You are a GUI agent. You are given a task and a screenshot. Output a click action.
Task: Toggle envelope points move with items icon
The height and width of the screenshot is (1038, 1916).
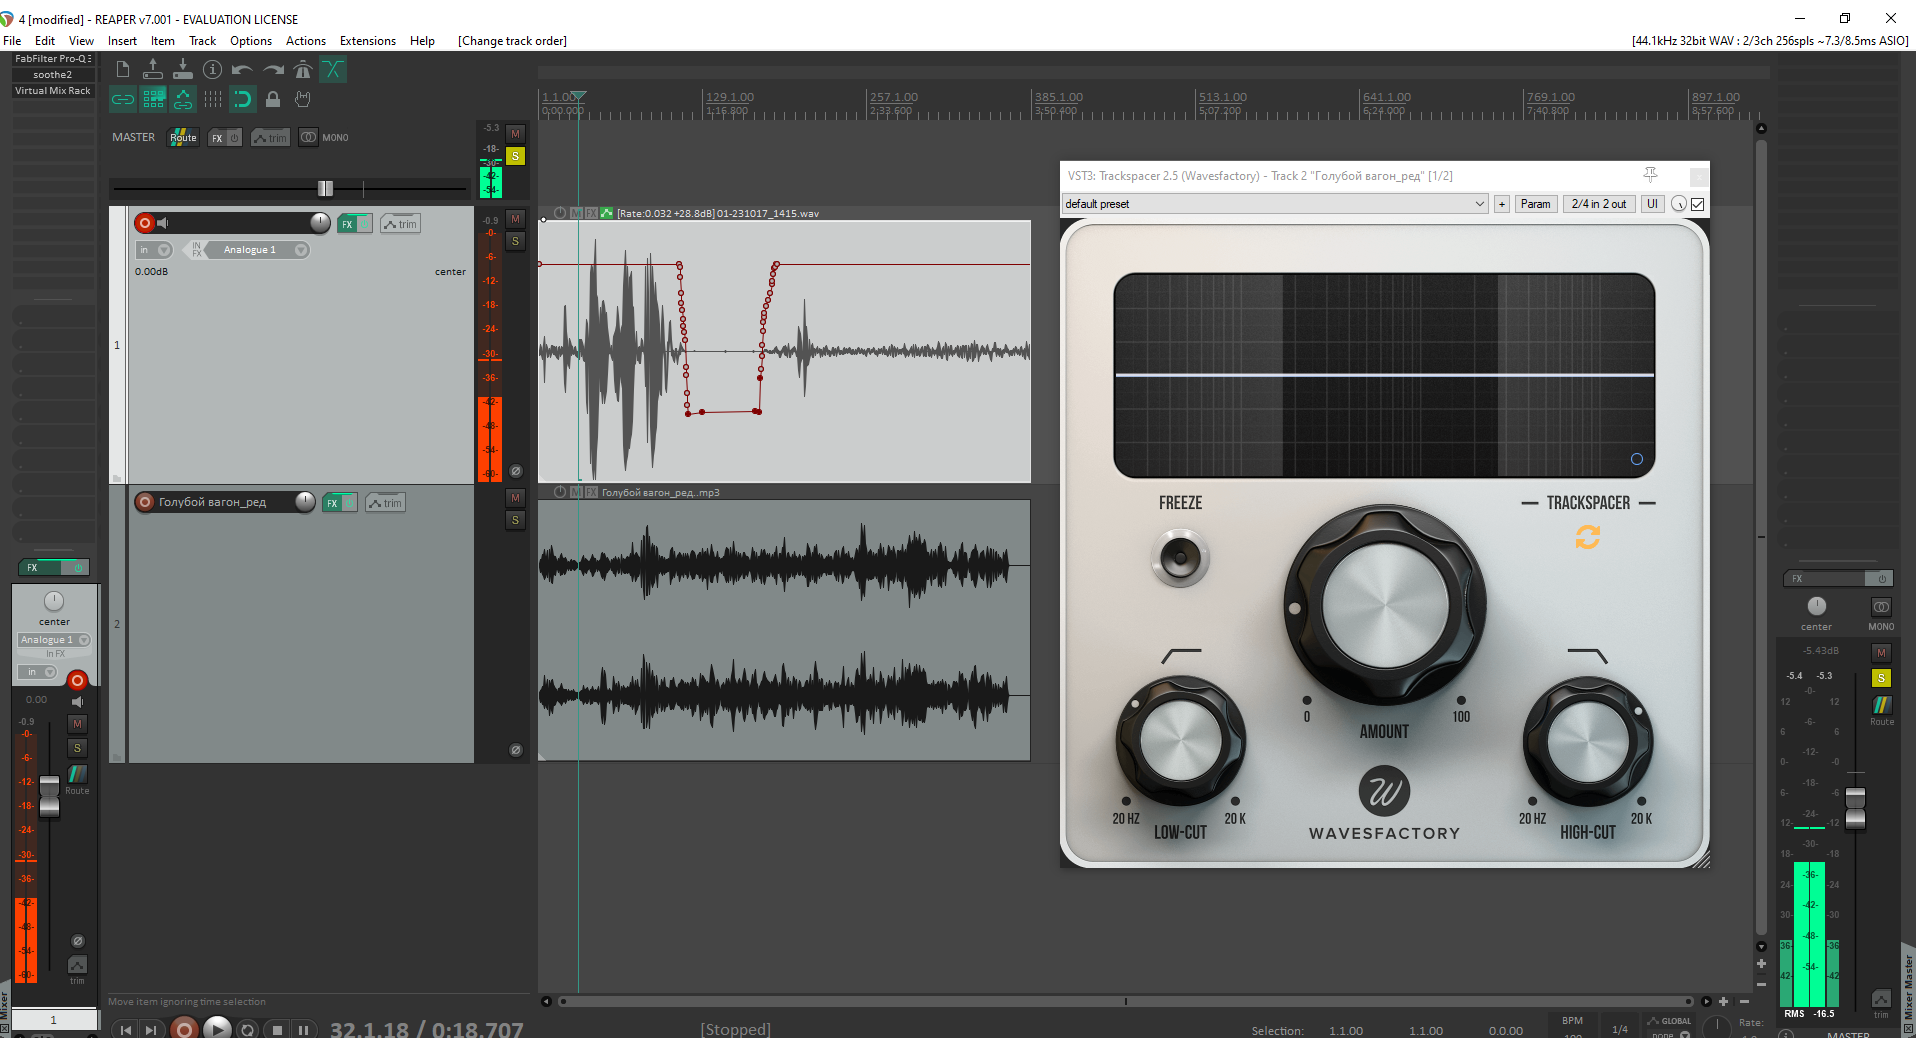[x=183, y=99]
